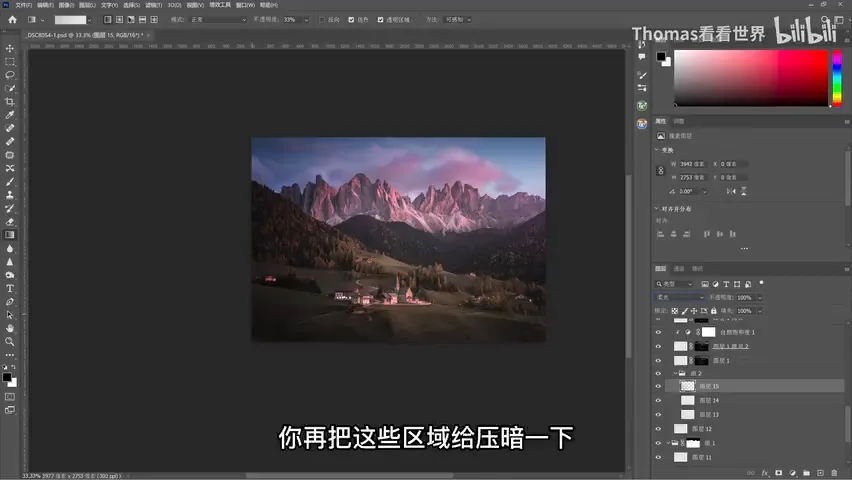Pick a color in the red color field
This screenshot has width=852, height=480.
751,78
